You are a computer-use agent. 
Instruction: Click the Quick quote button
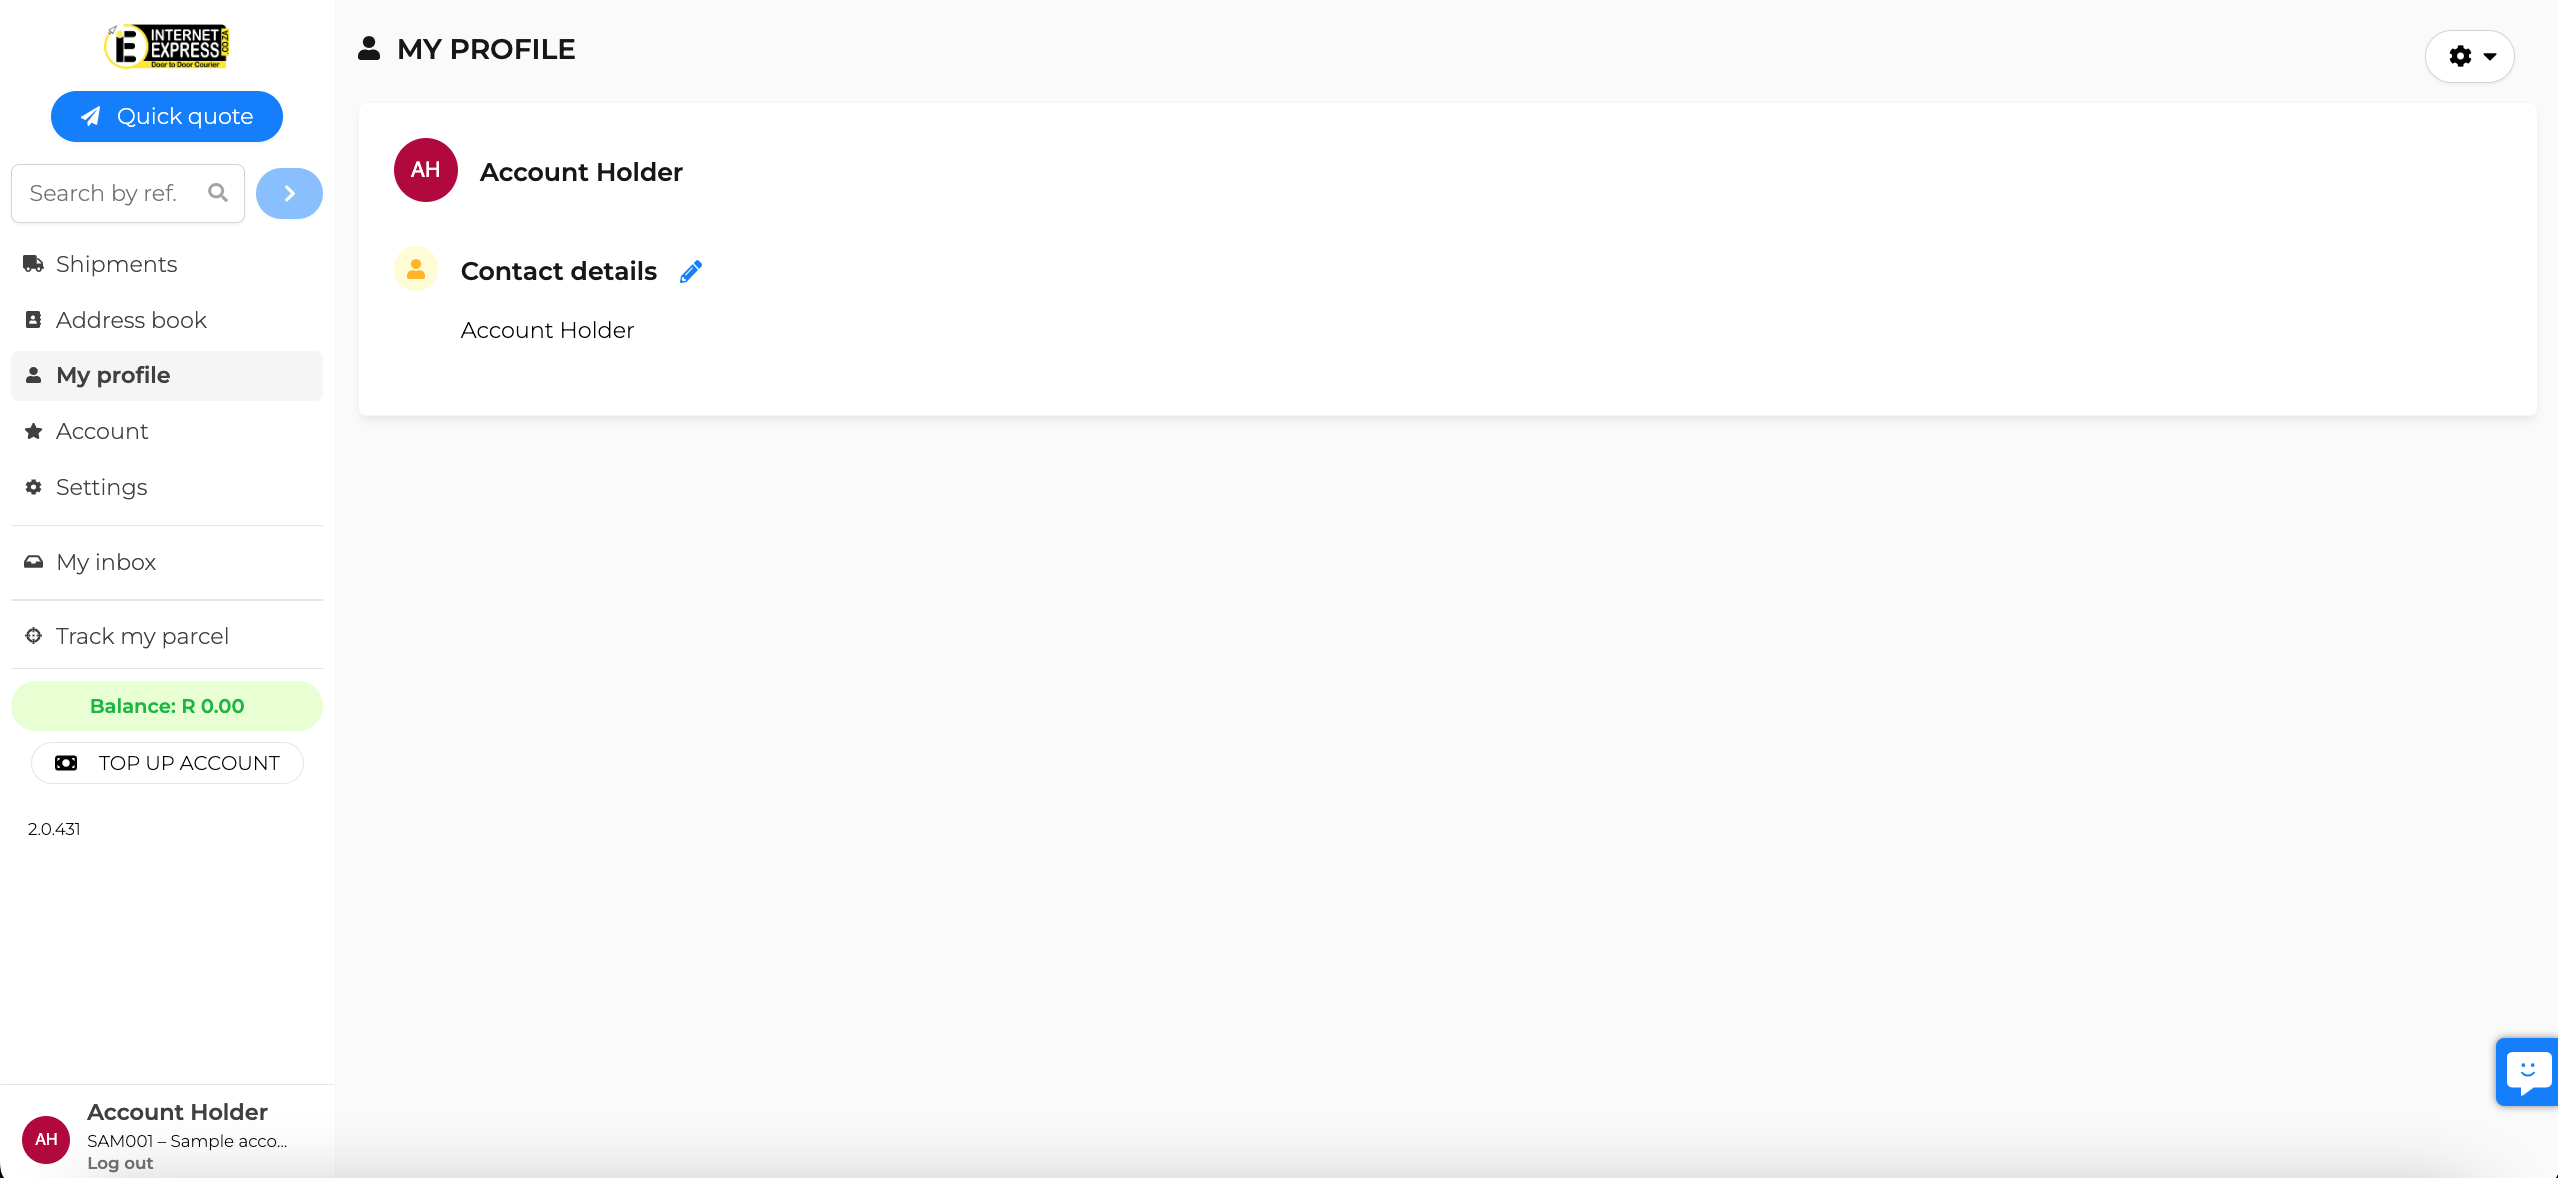pyautogui.click(x=167, y=116)
